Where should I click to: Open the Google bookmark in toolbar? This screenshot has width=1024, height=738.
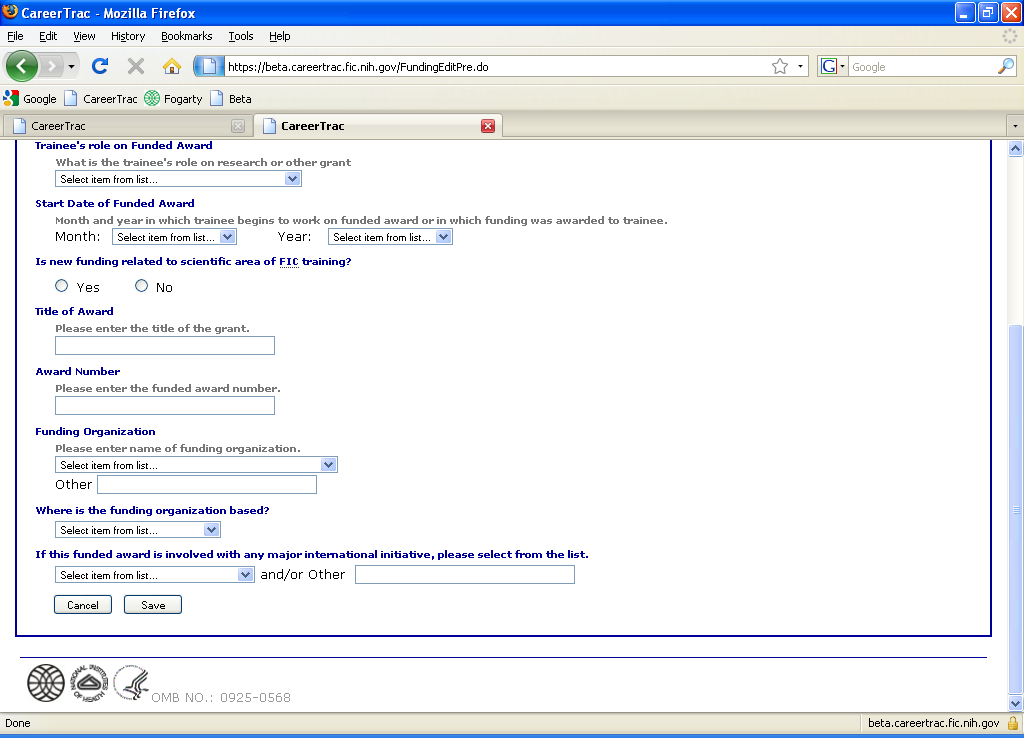[x=30, y=99]
